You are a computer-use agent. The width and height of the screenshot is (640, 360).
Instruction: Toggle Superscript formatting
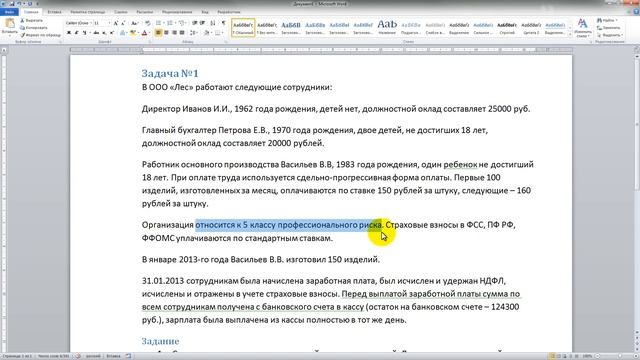pos(112,33)
